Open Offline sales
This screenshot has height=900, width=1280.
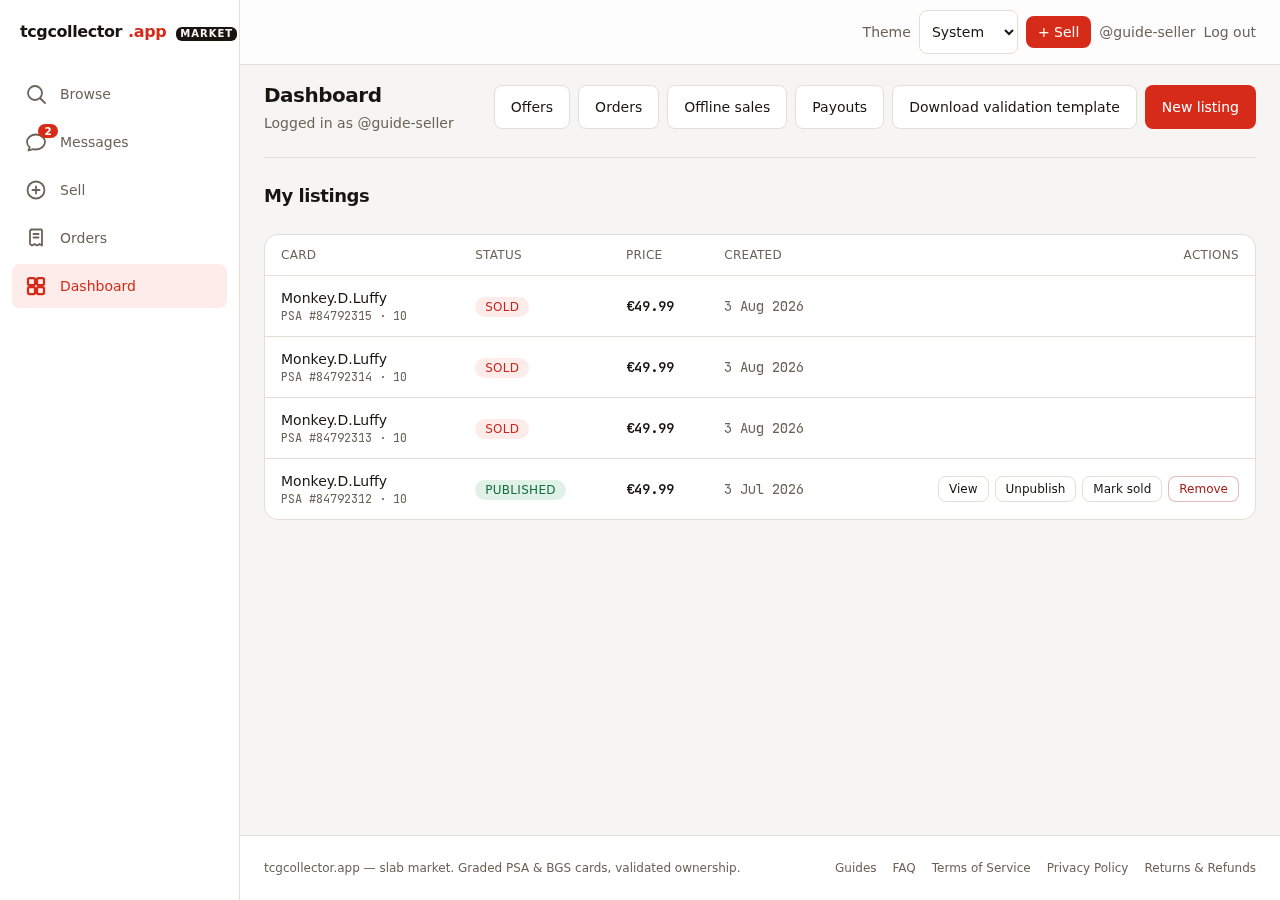pos(727,107)
